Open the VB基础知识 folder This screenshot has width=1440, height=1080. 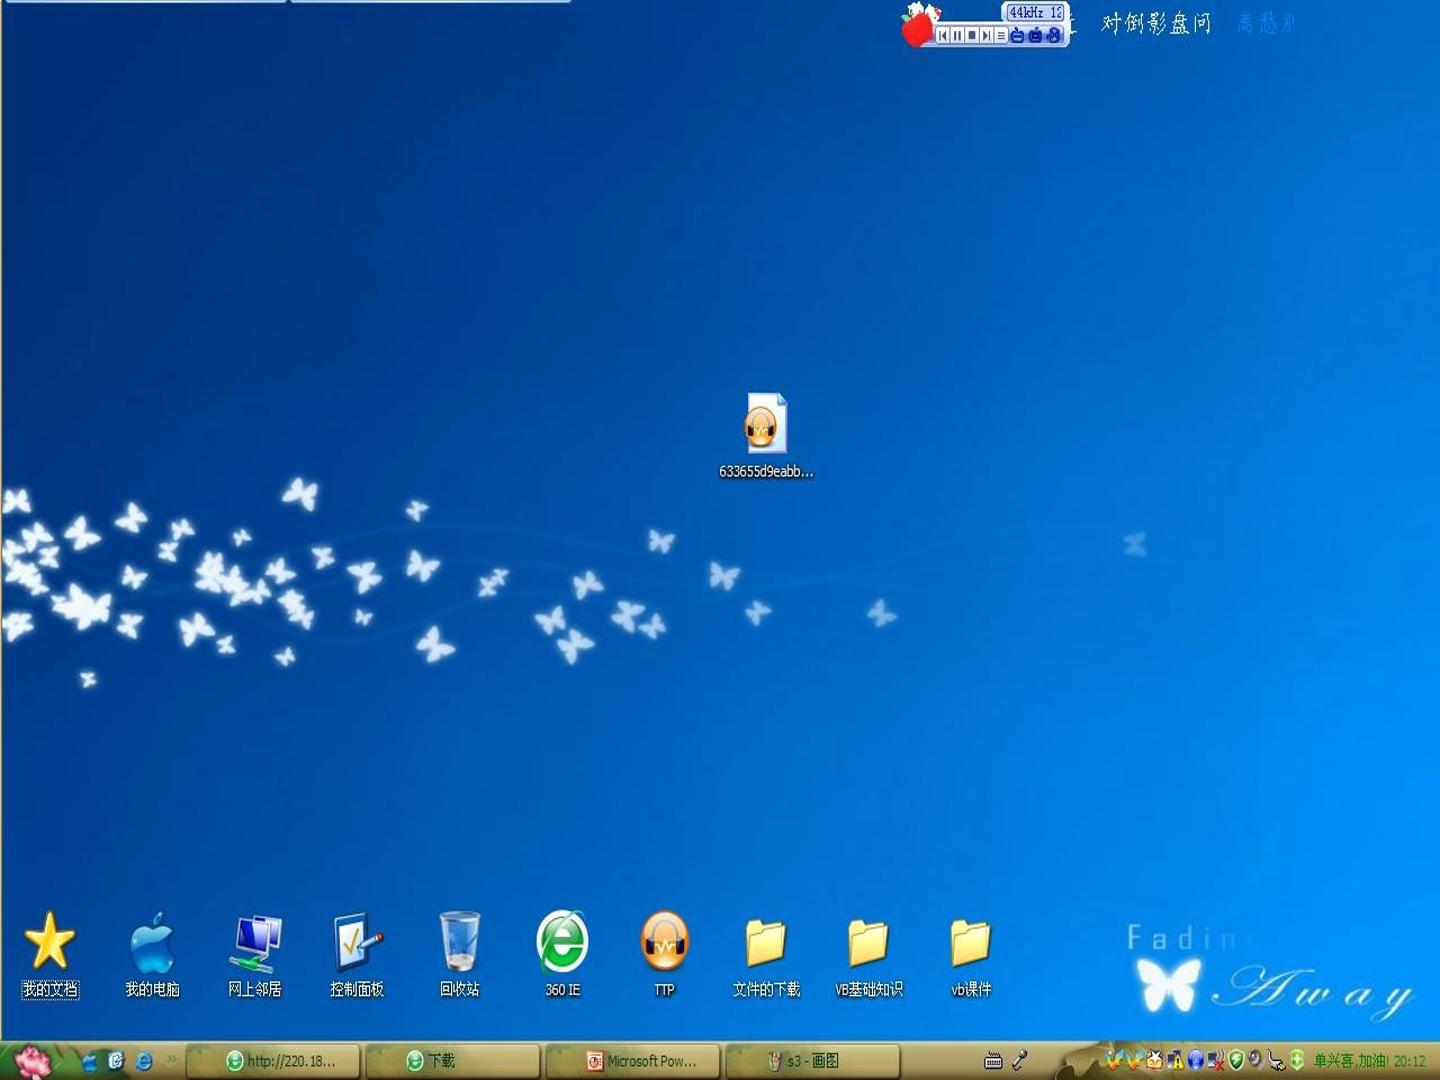pos(868,957)
